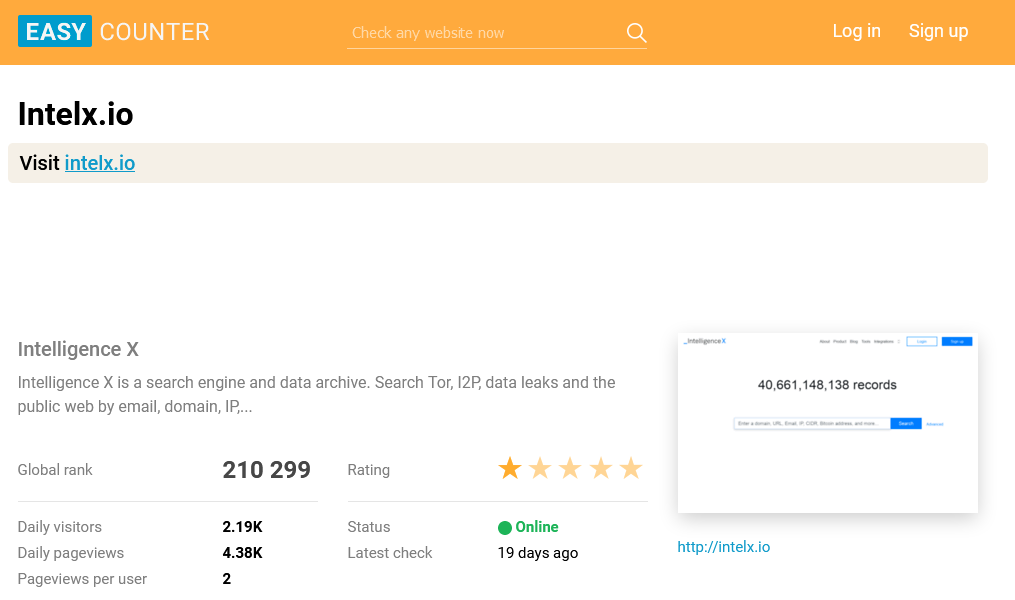Screen dimensions: 1015x600
Task: Rate two stars (second star)
Action: click(540, 468)
